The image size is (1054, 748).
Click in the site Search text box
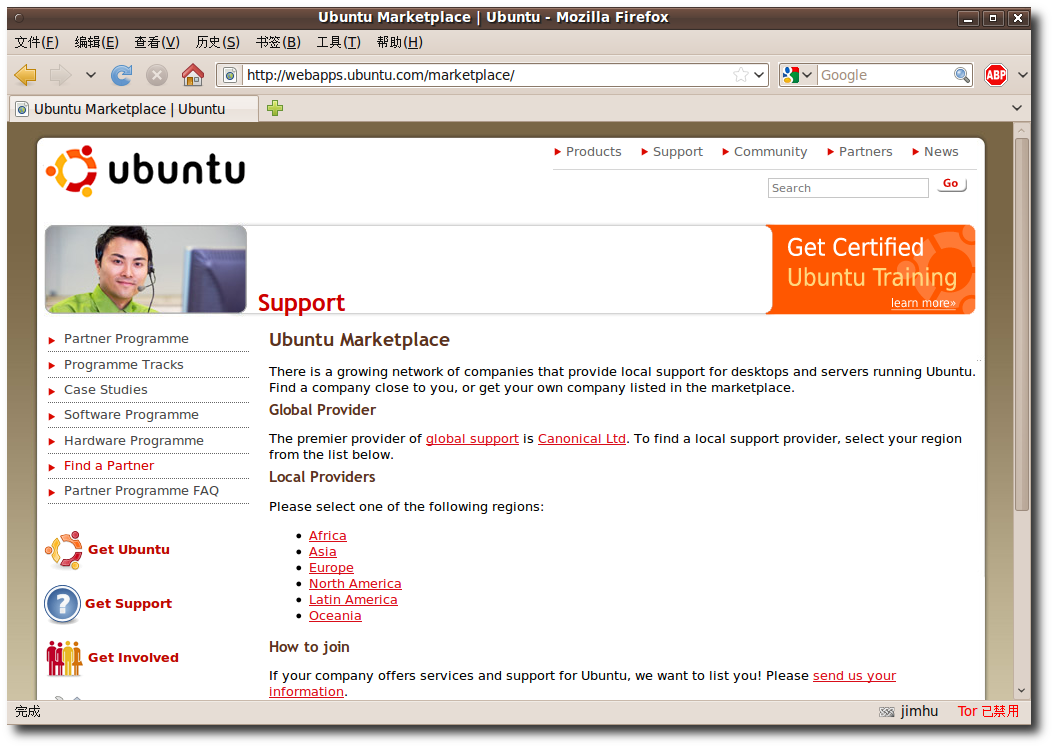(x=848, y=188)
